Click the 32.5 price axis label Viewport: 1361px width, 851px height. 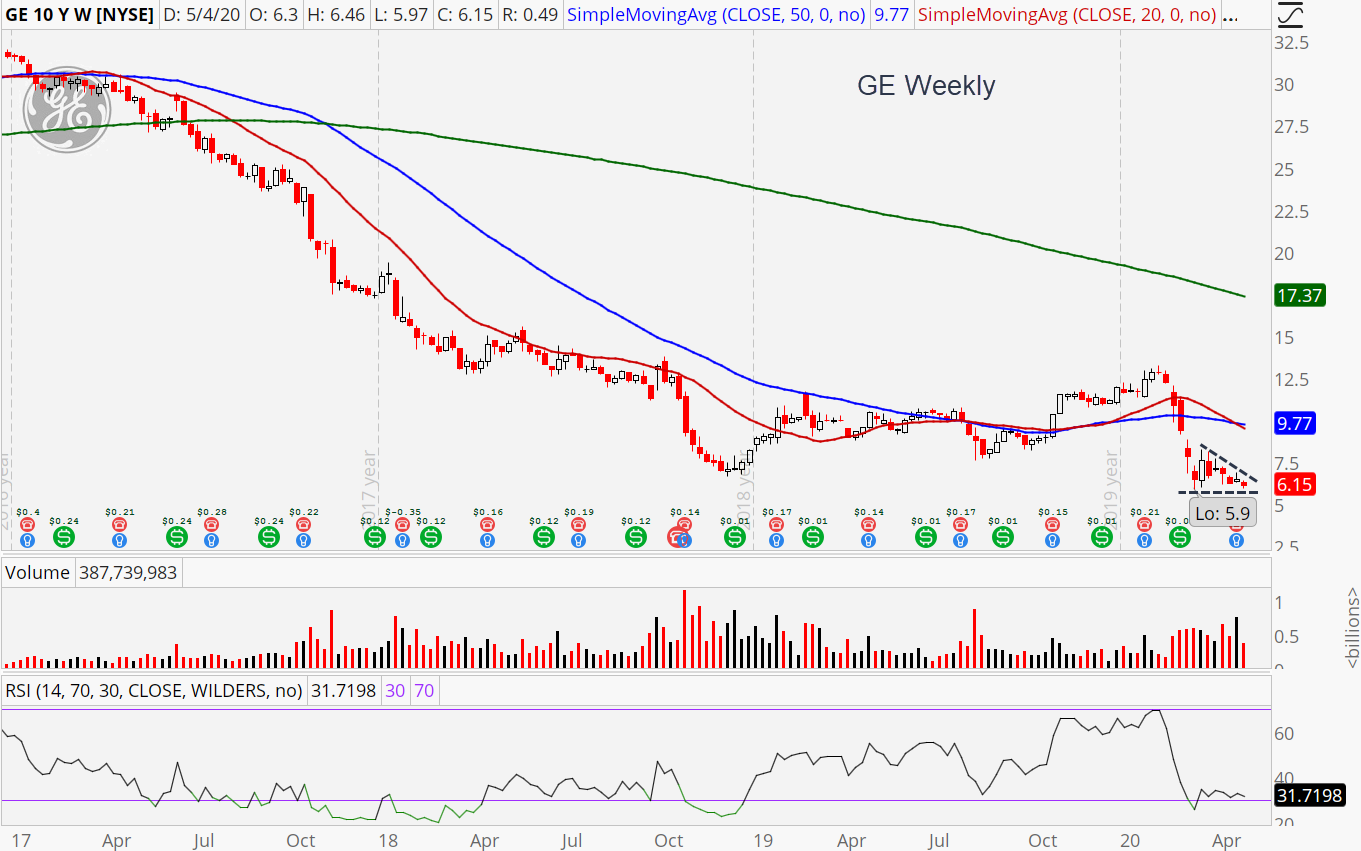point(1293,43)
